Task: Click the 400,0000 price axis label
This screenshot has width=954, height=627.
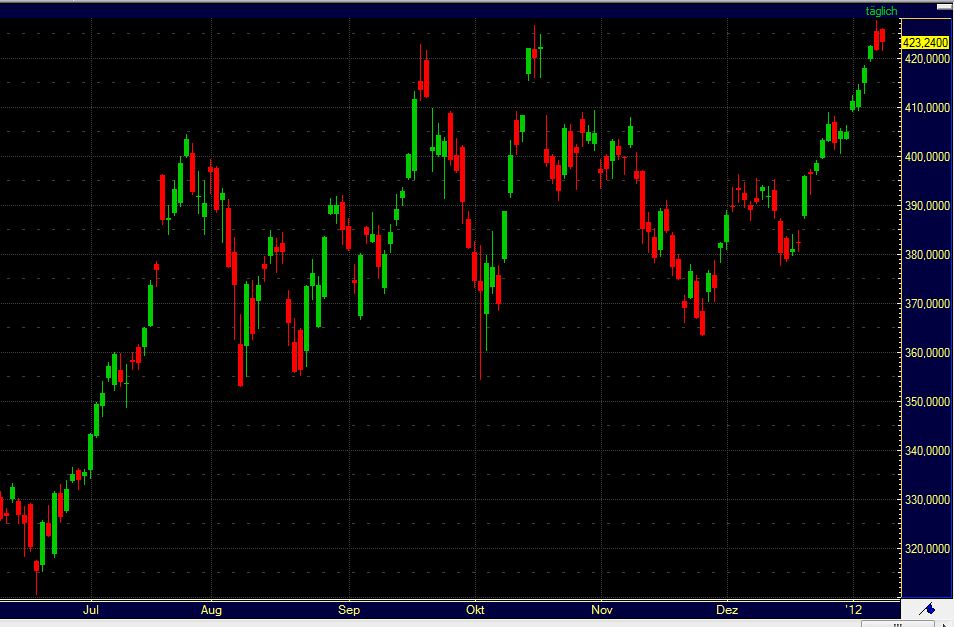Action: point(927,157)
